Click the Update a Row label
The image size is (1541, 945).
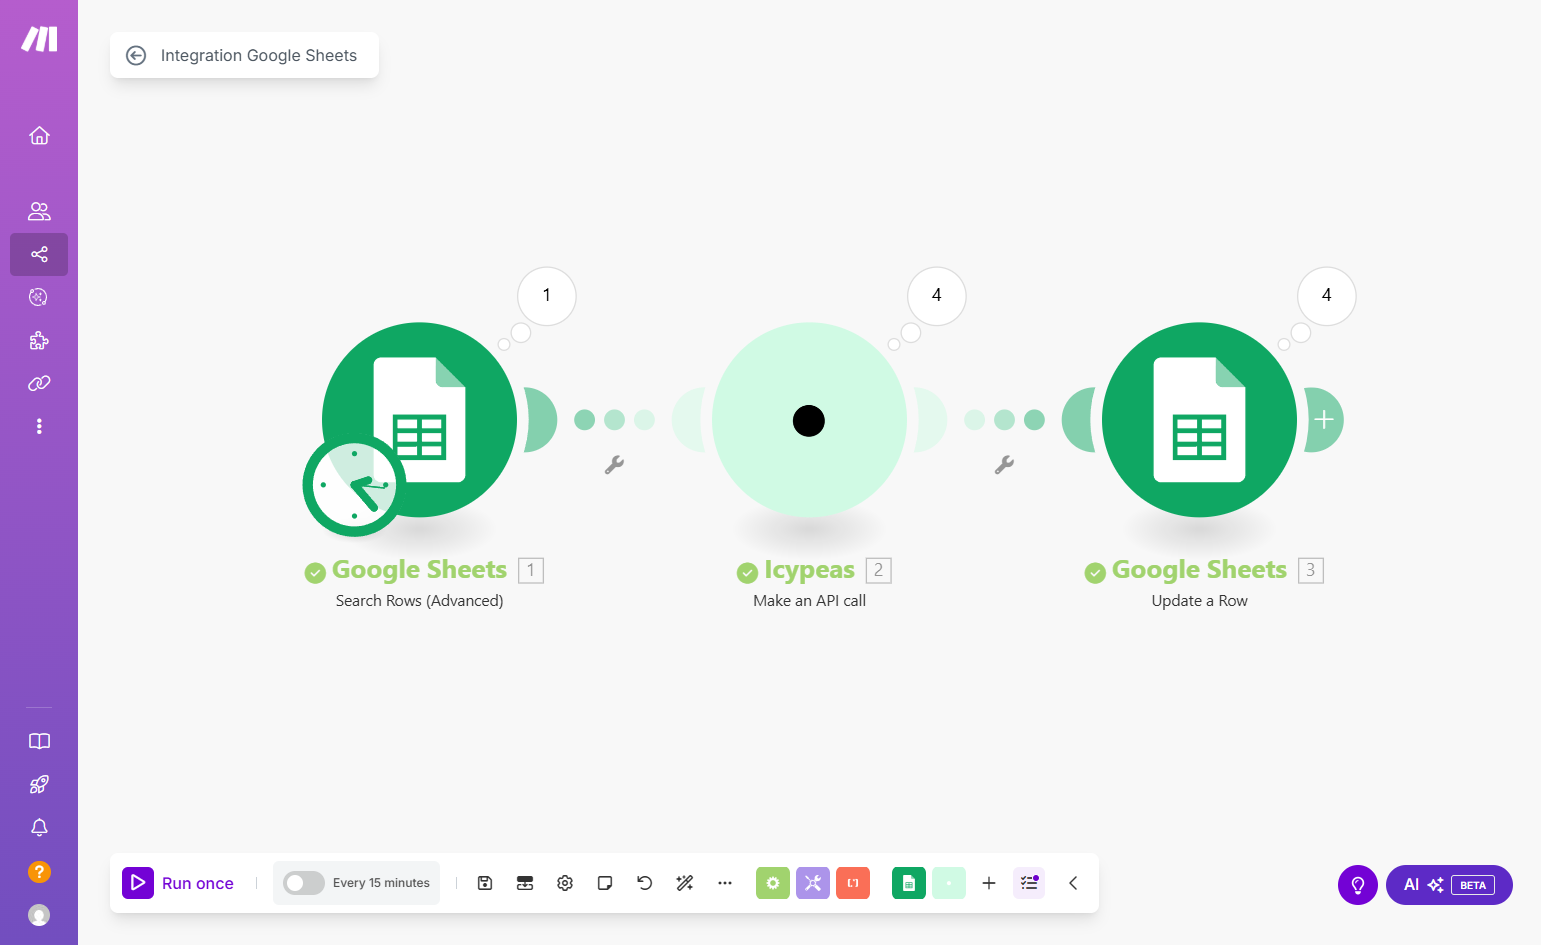point(1199,601)
